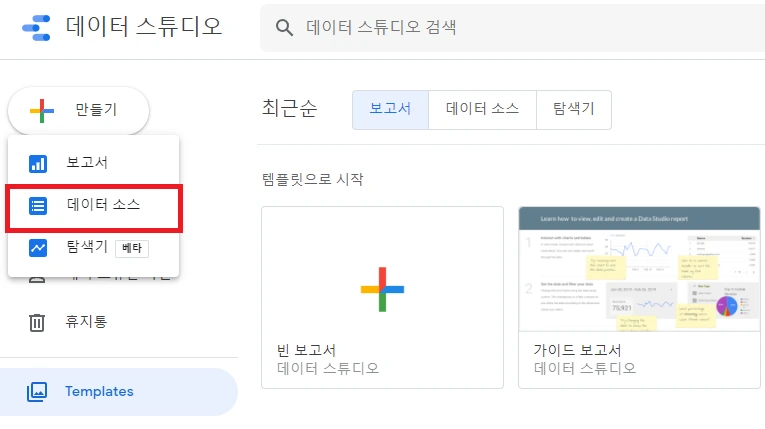Choose 탐색기 from the create menu

click(94, 247)
